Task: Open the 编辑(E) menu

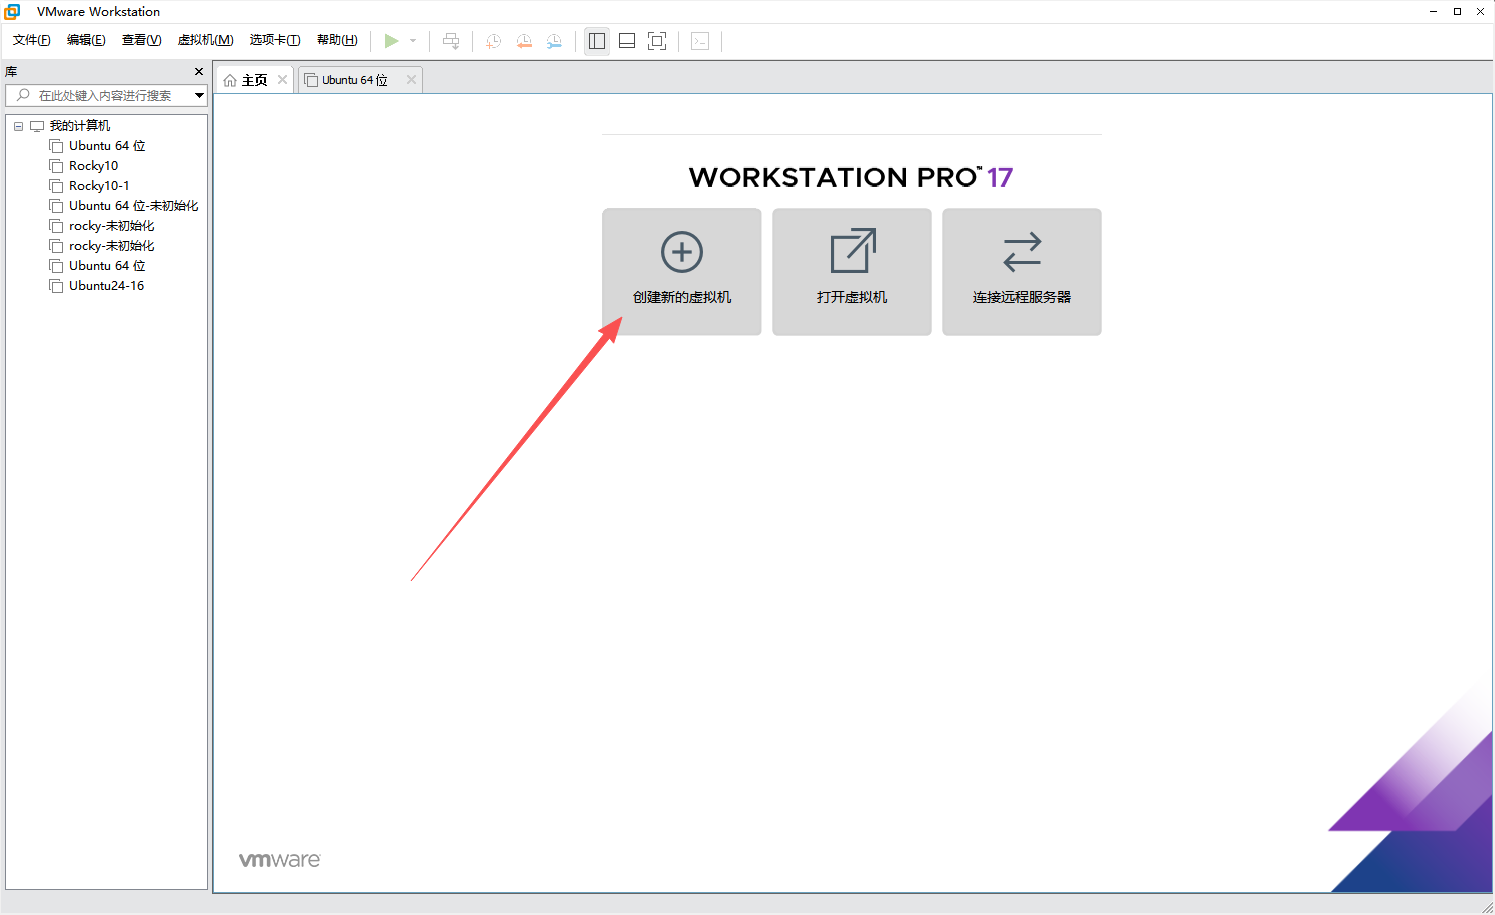Action: click(86, 40)
